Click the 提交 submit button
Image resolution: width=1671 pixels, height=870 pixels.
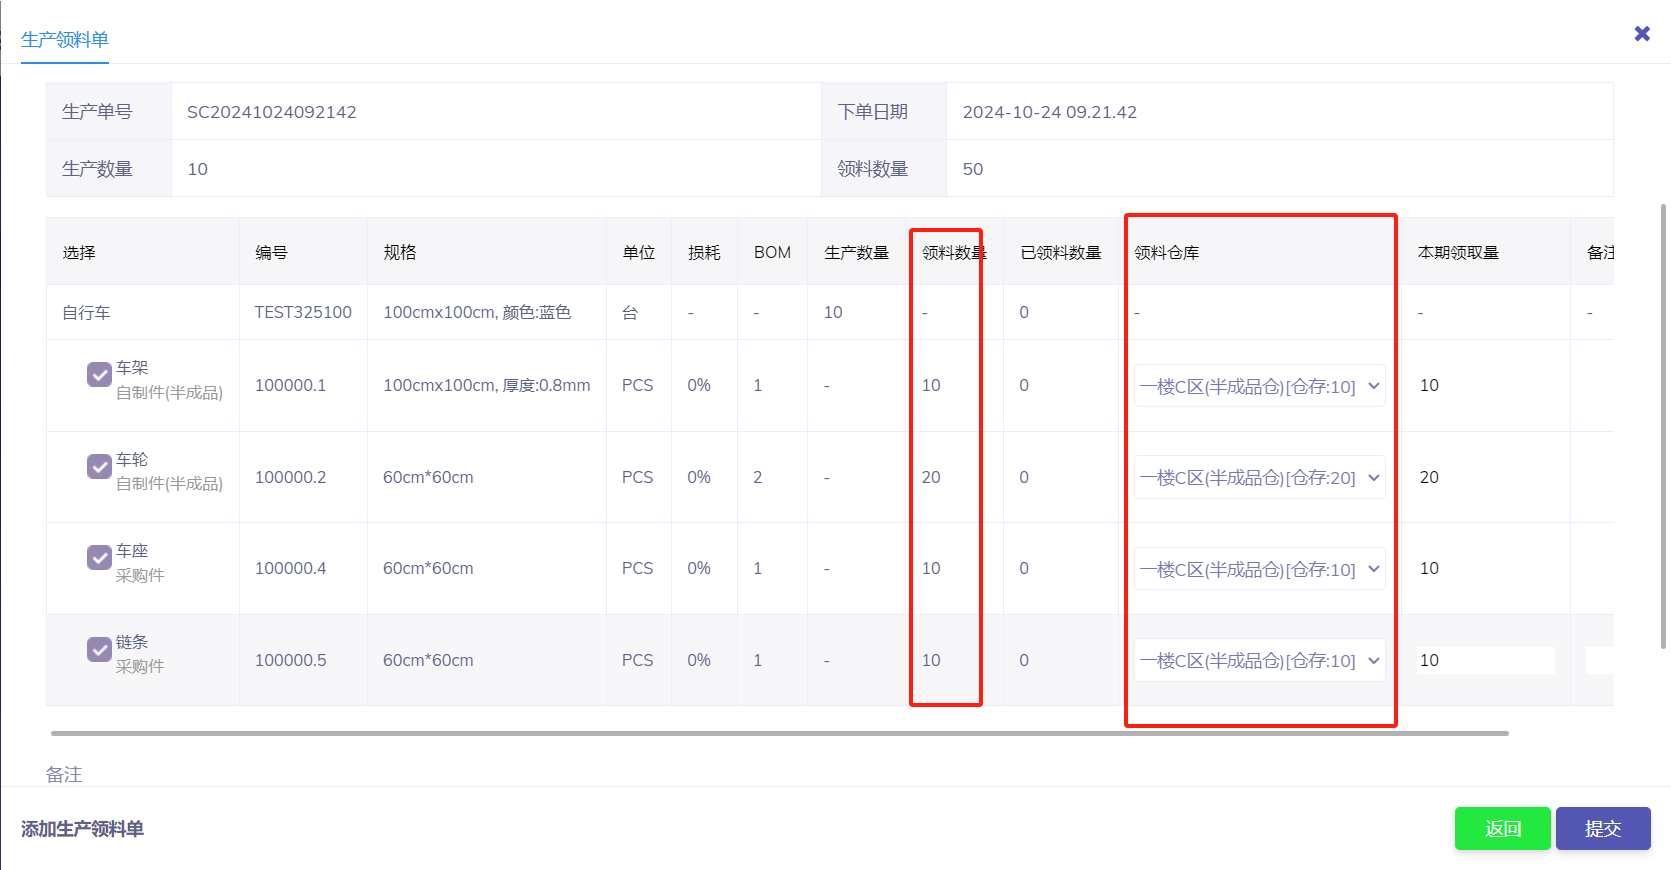[x=1602, y=829]
